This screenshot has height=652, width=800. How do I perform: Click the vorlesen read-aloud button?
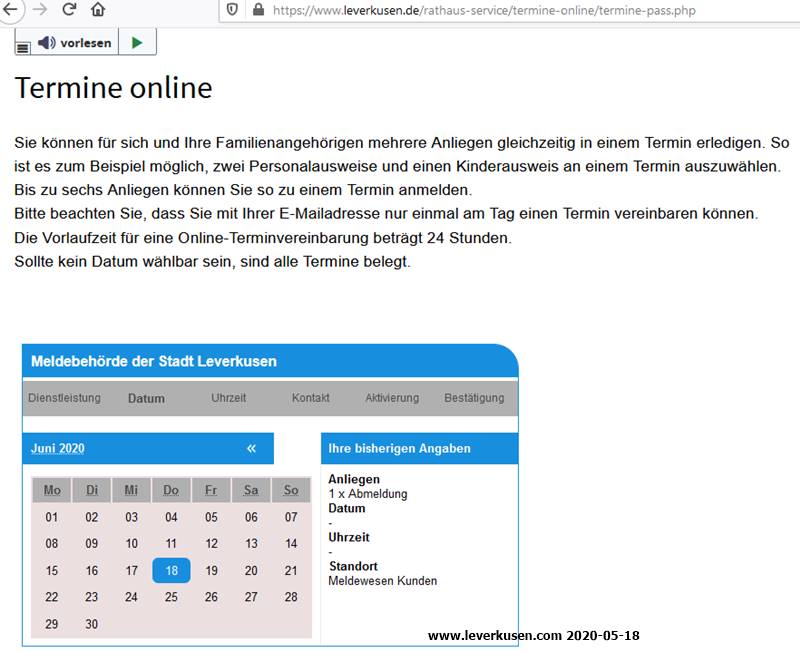click(76, 43)
